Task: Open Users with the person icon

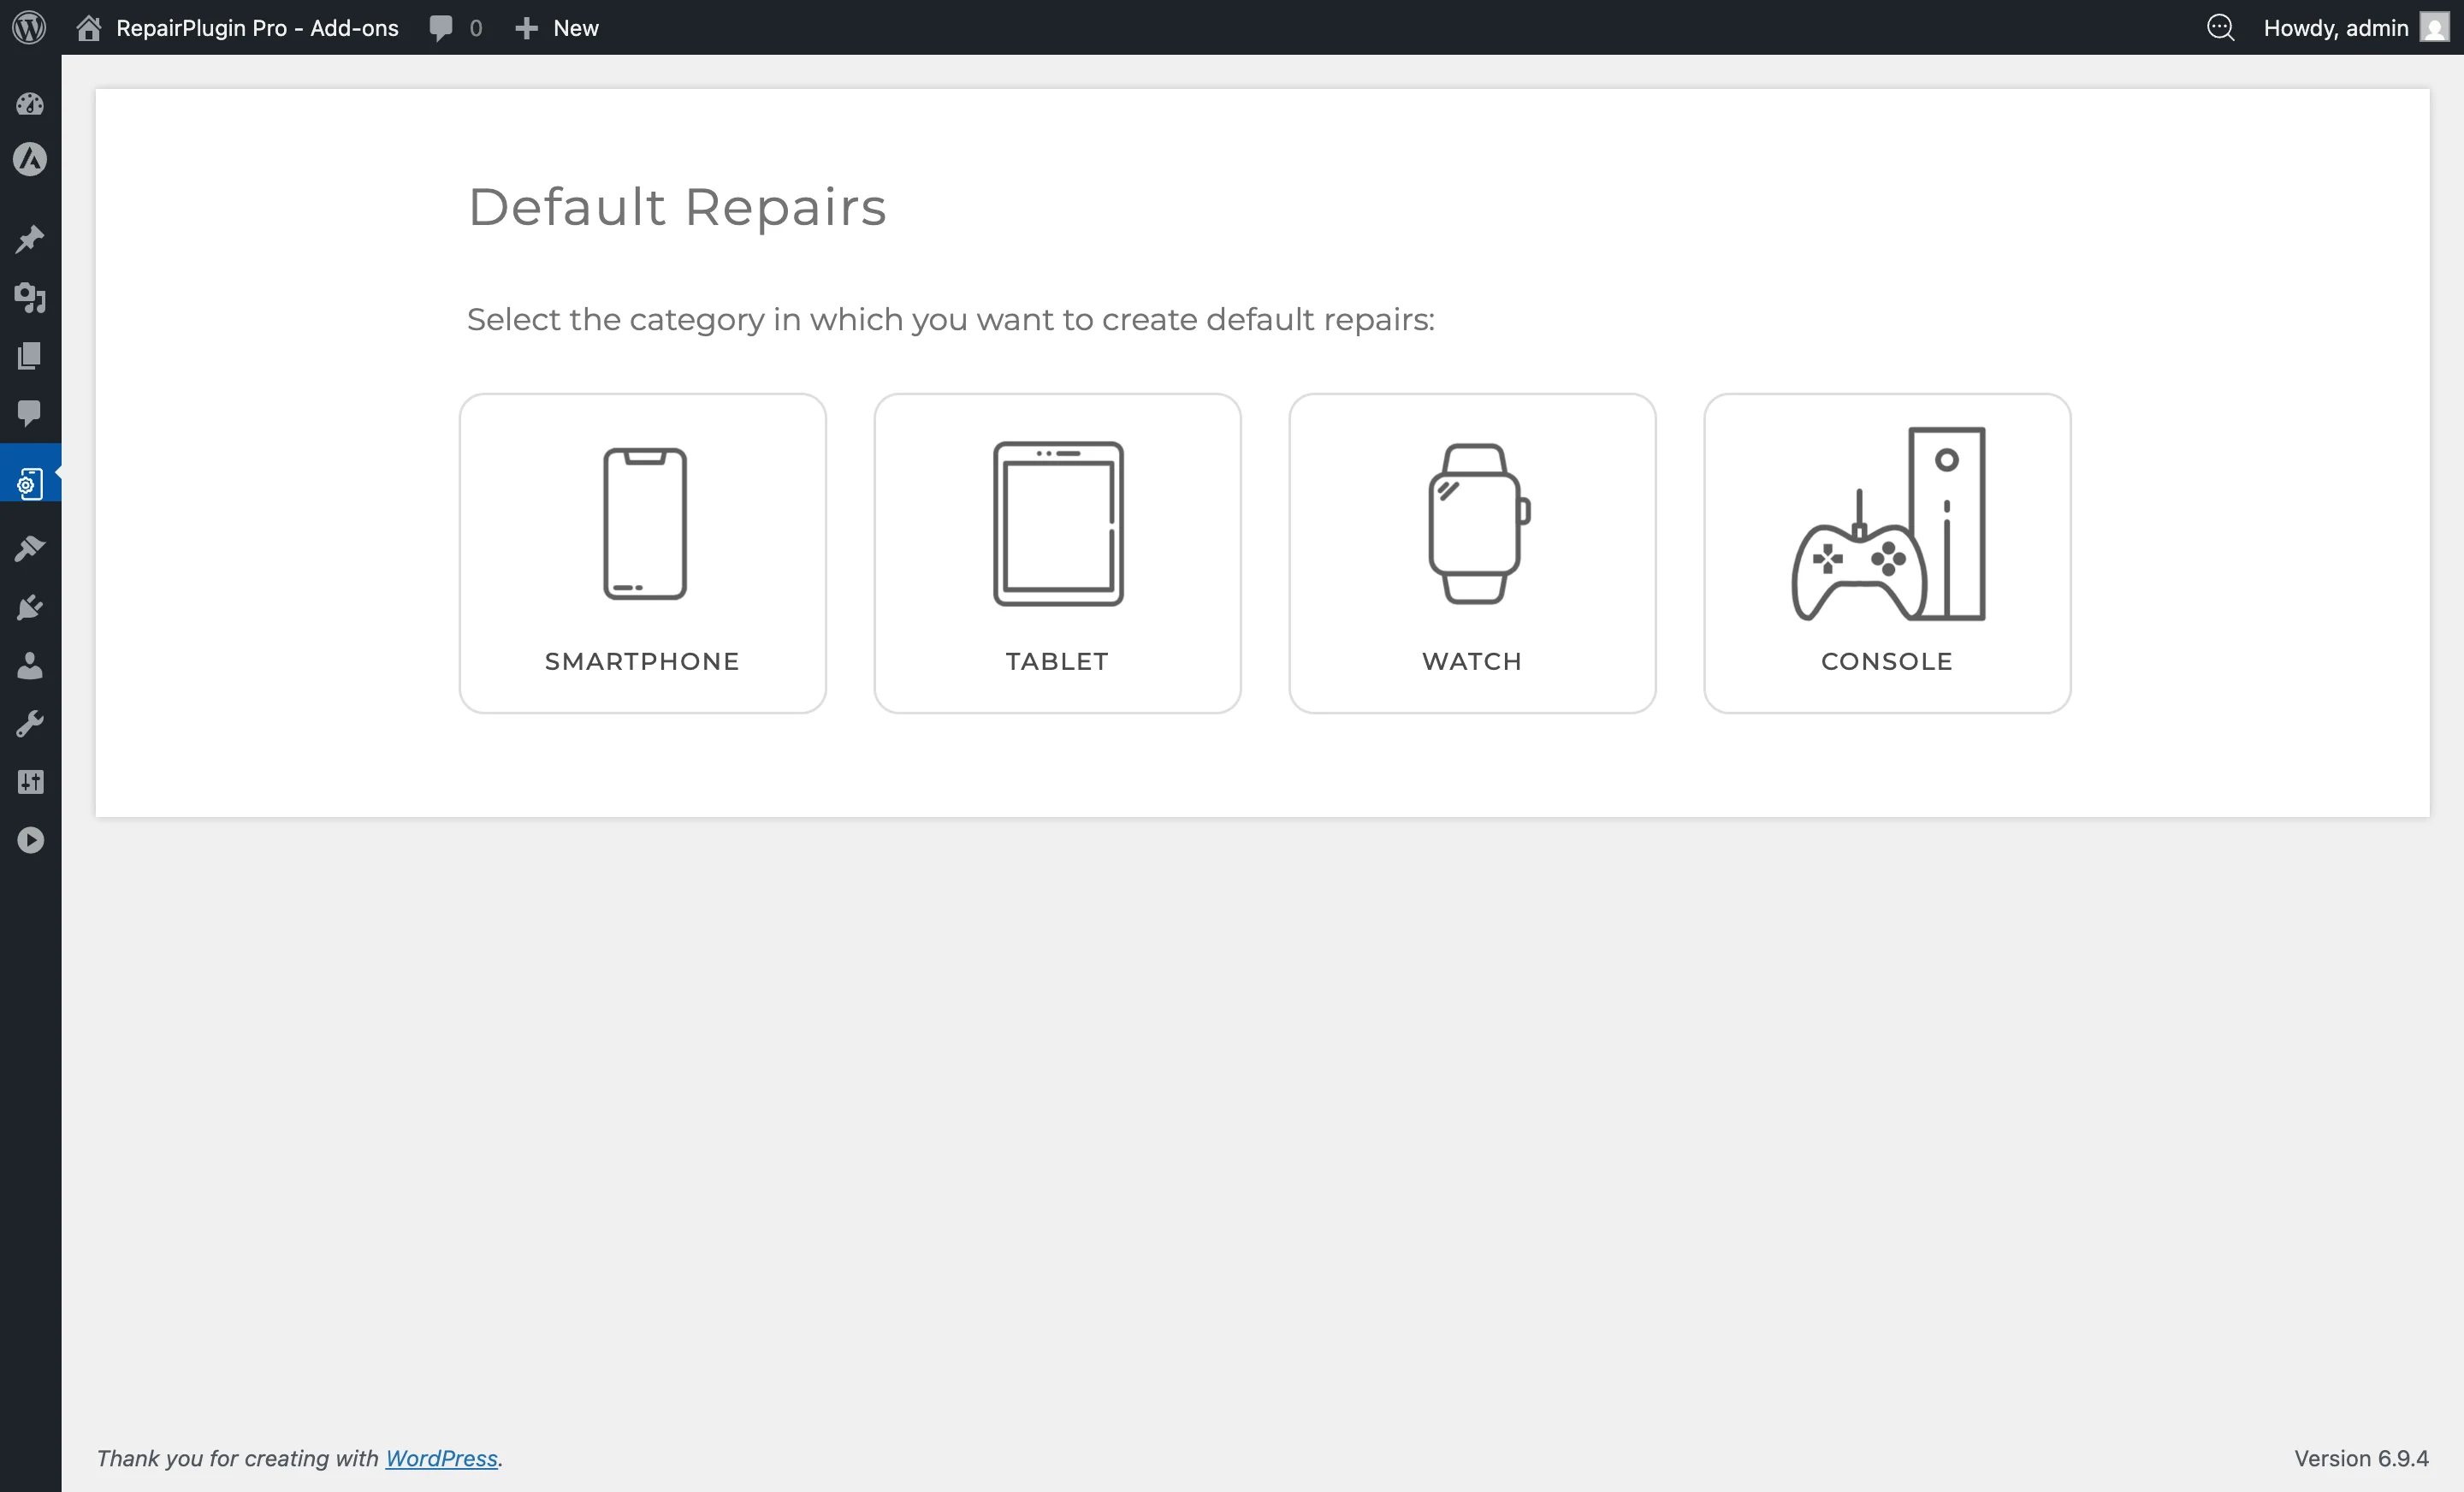Action: (x=30, y=666)
